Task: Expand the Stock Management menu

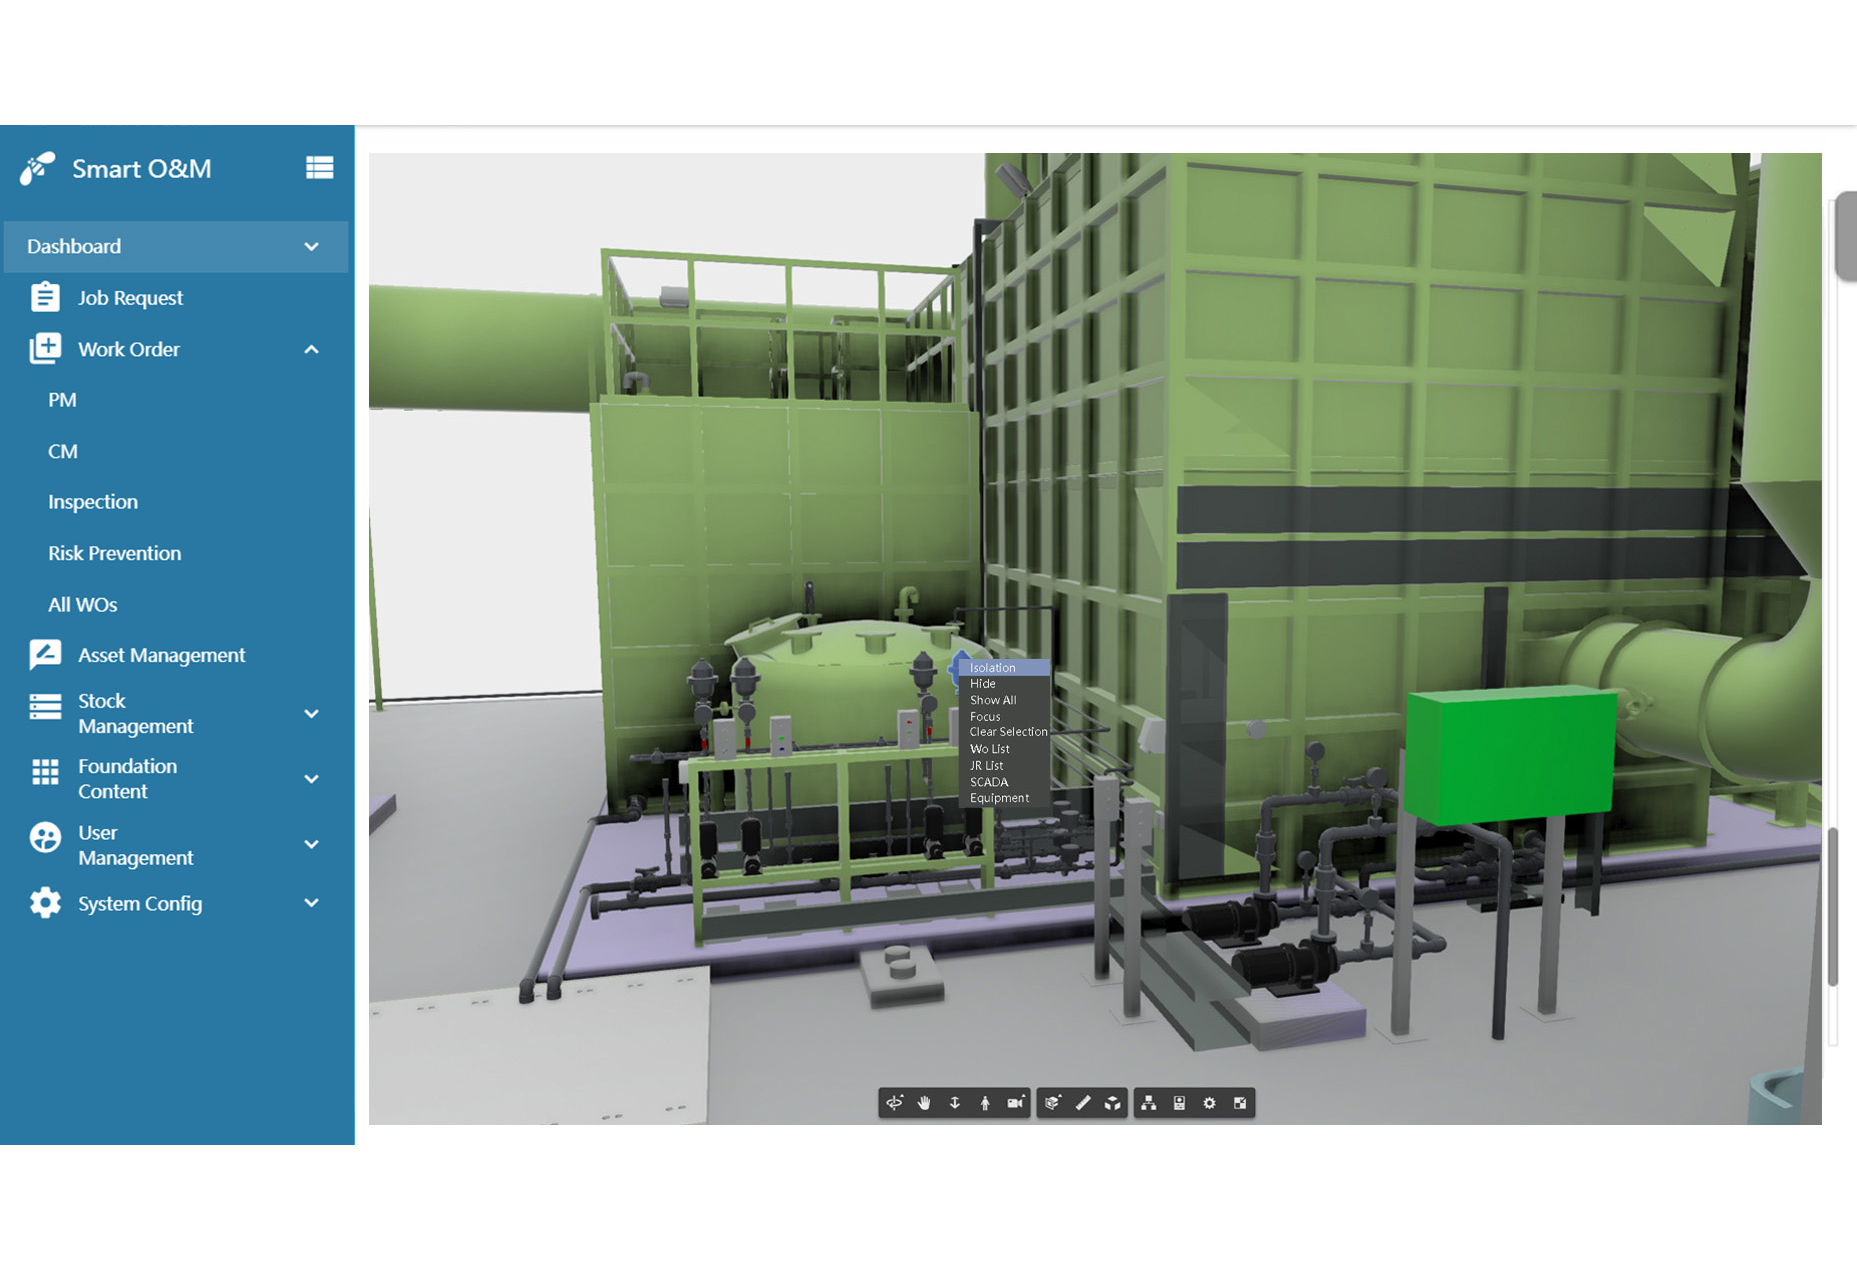Action: click(x=311, y=714)
